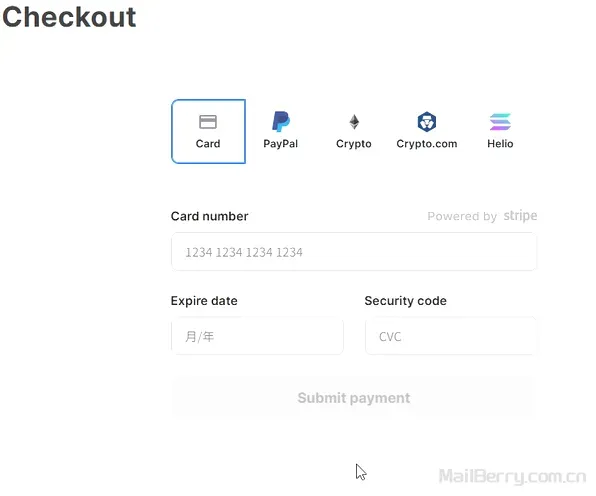This screenshot has width=596, height=496.
Task: Click the Ethereum diamond Crypto icon
Action: click(354, 122)
